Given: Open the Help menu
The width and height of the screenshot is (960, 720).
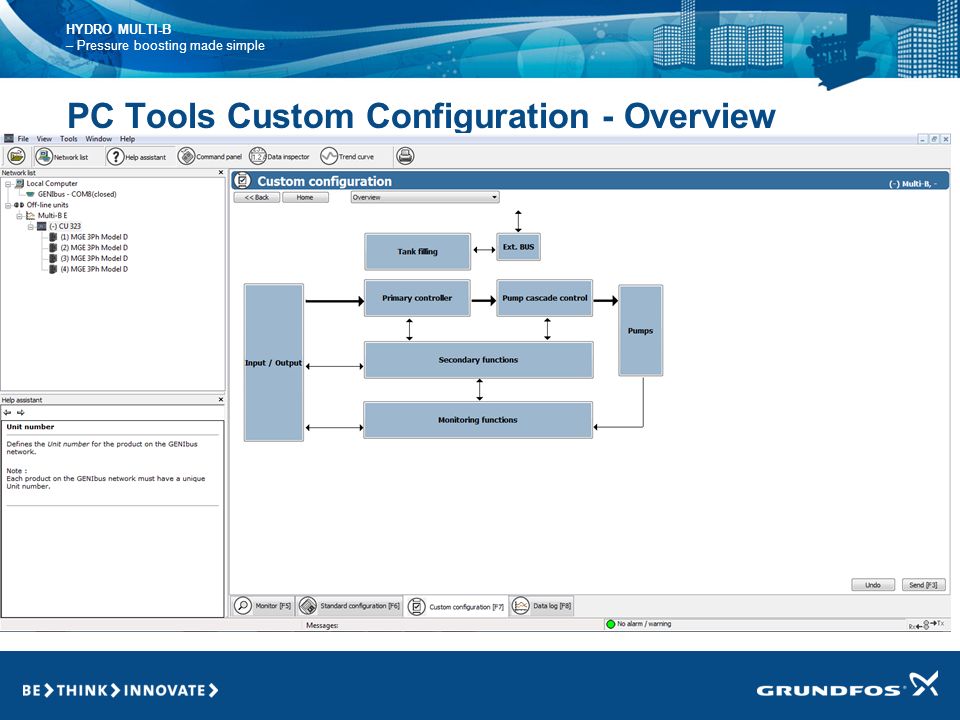Looking at the screenshot, I should 127,139.
